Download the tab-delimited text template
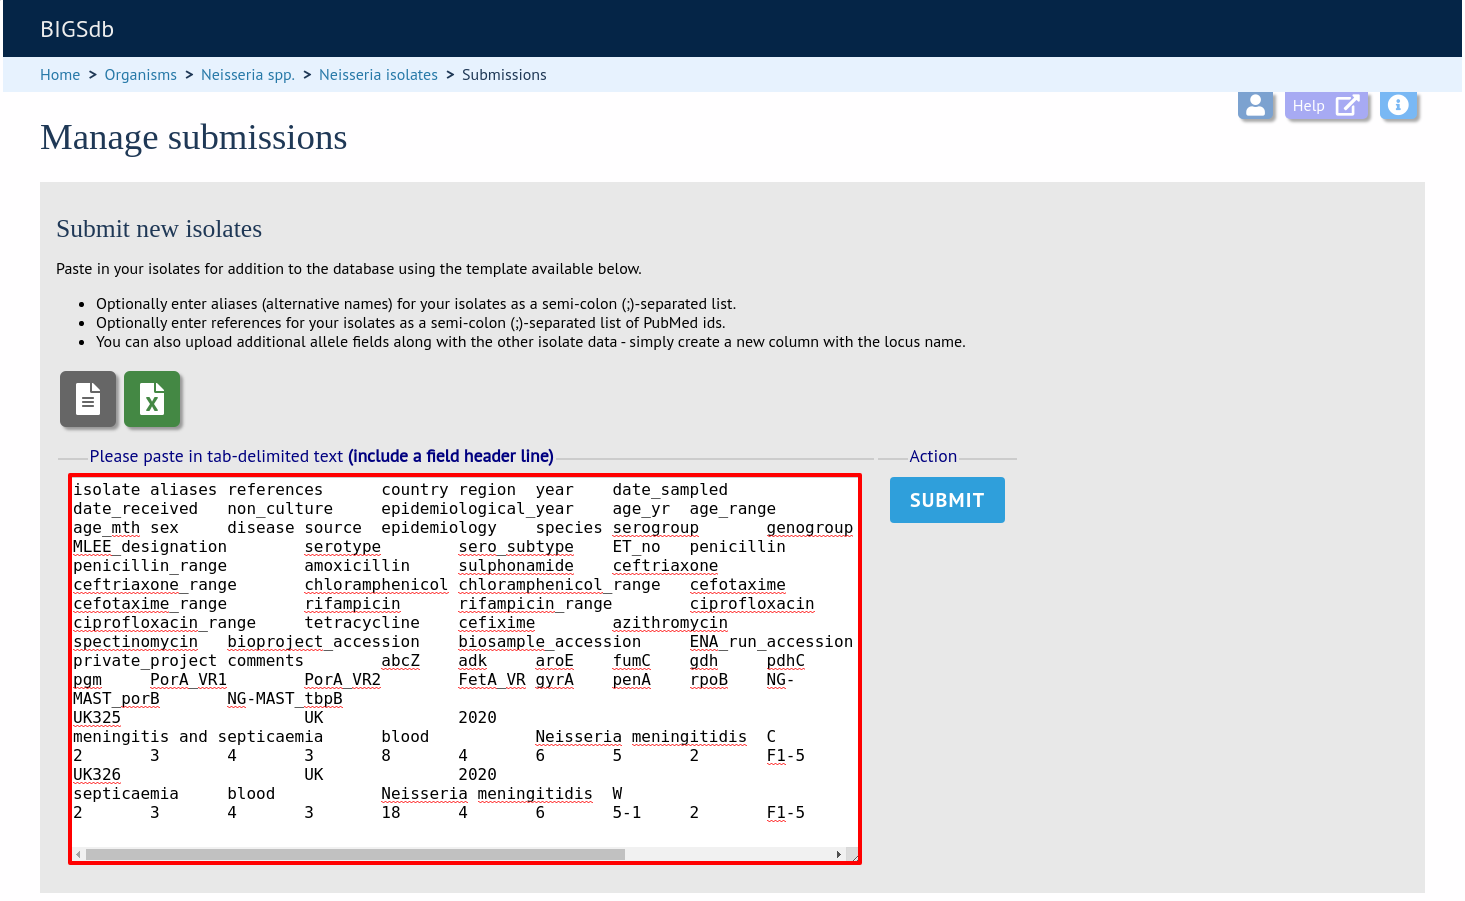The height and width of the screenshot is (901, 1465). [88, 399]
